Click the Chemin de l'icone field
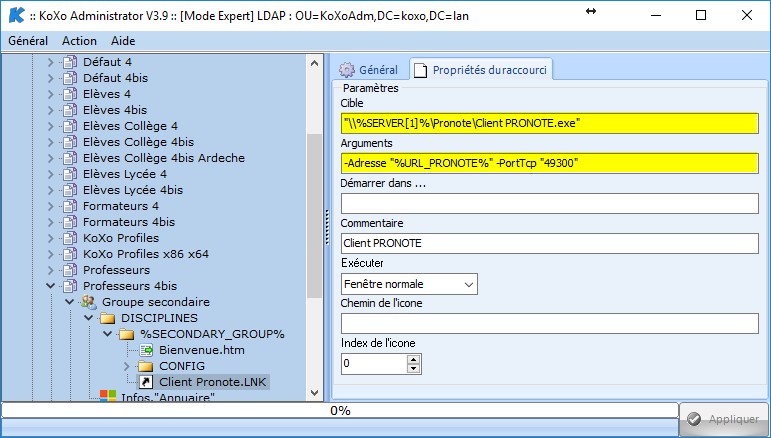Screen dimensions: 771x438 (x=550, y=323)
